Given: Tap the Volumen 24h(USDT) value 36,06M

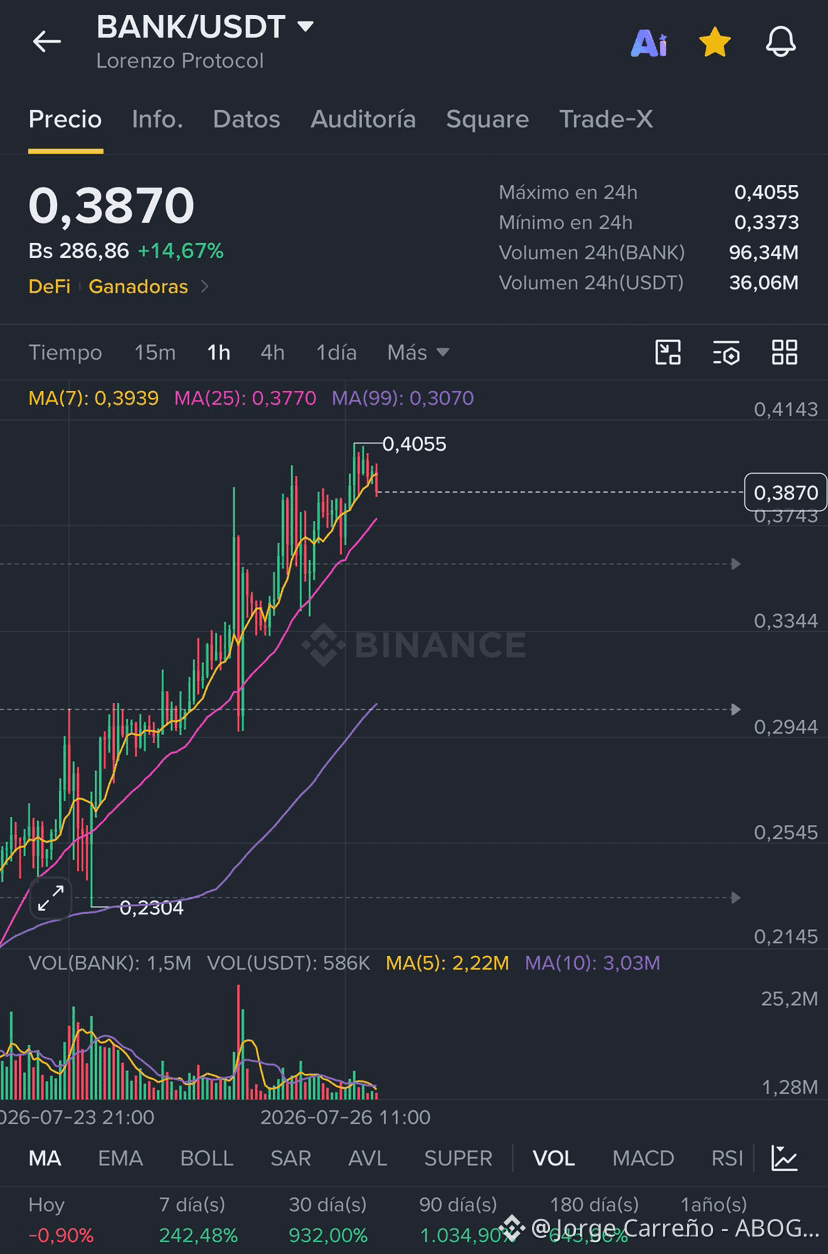Looking at the screenshot, I should 764,282.
